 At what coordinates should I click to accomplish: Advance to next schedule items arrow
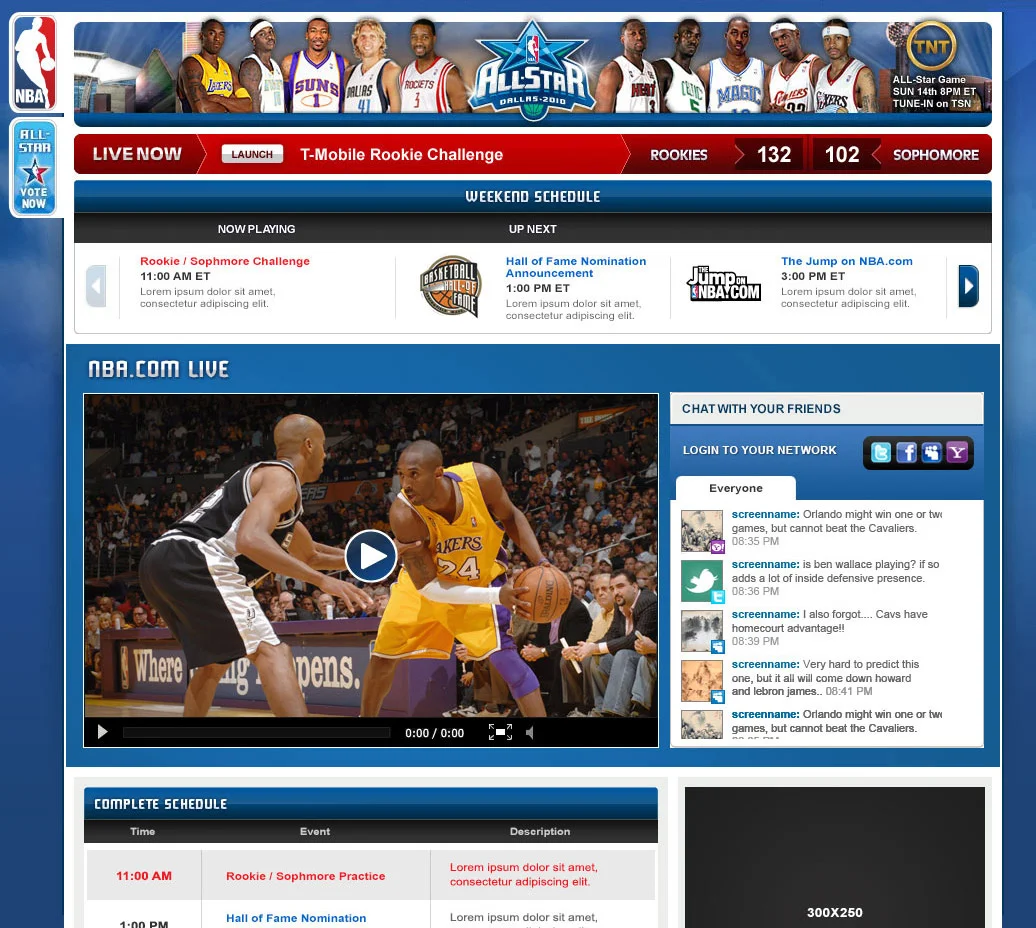click(x=969, y=286)
